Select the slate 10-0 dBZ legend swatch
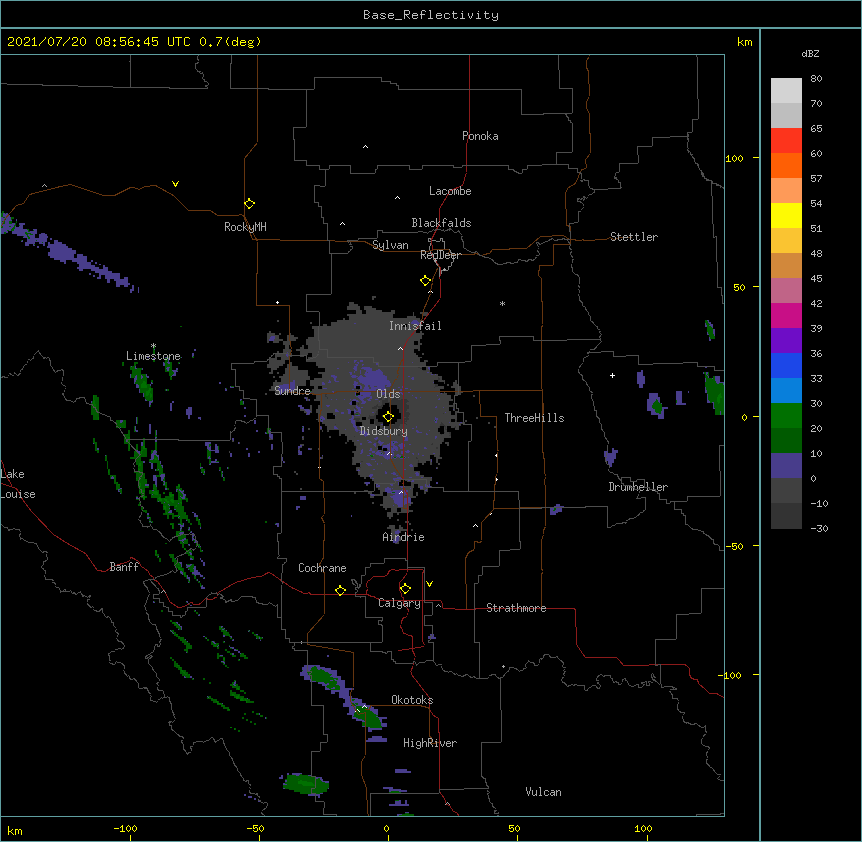862x842 pixels. [786, 466]
